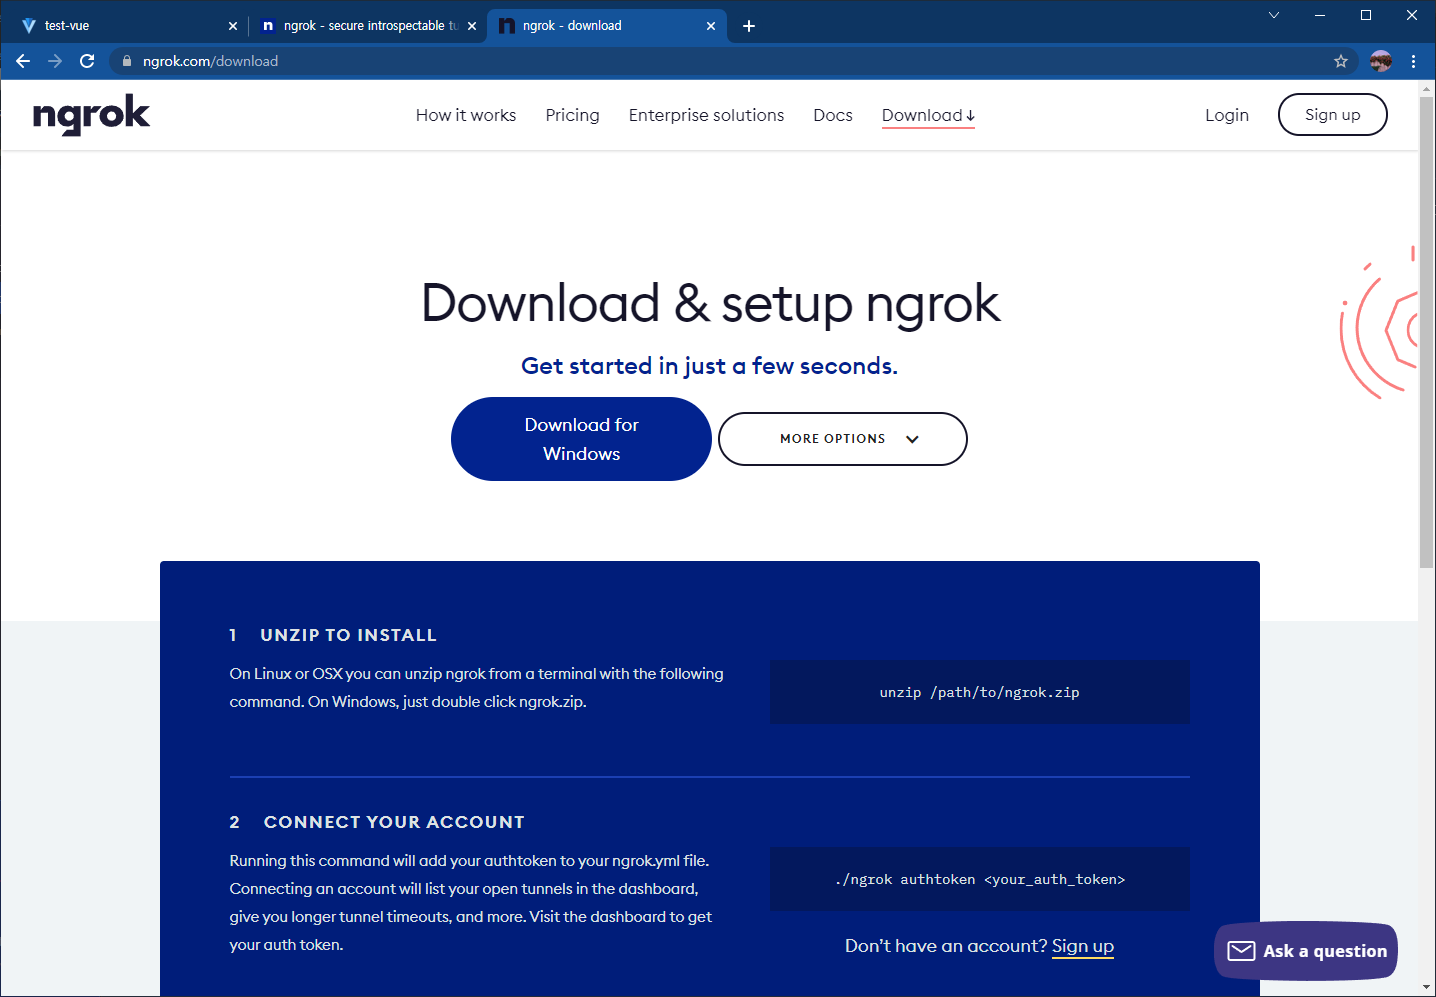Close the ngrok - download tab

tap(711, 26)
